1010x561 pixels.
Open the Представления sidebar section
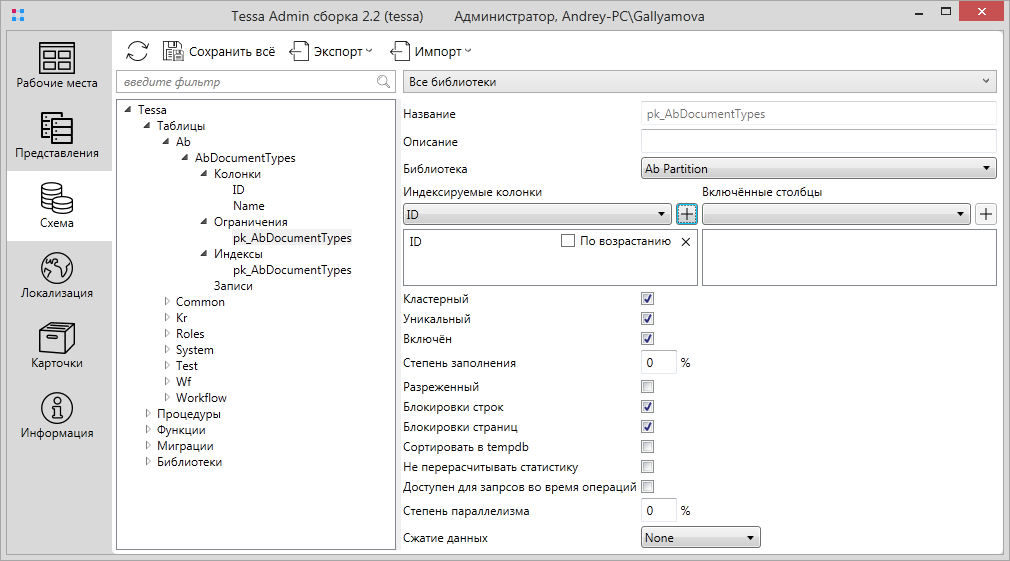[57, 135]
